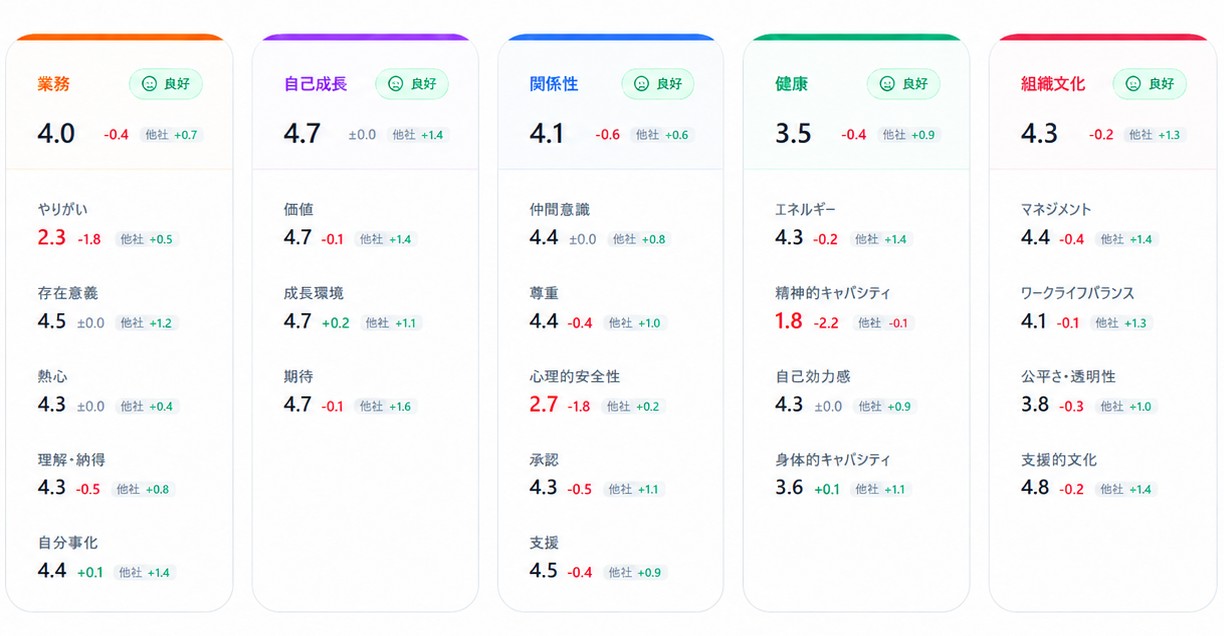Viewport: 1224px width, 636px height.
Task: Click the 価値 item label
Action: (299, 210)
